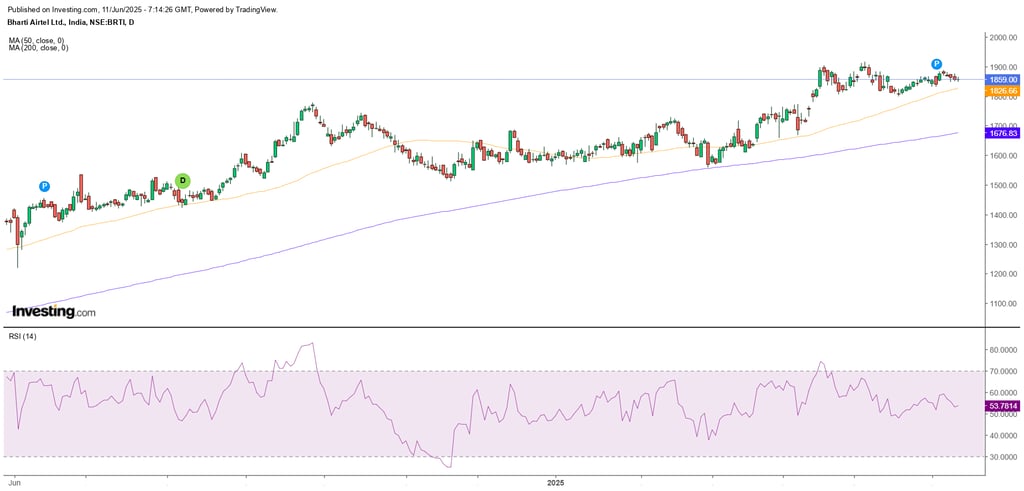Click the Published on Investing.com header text
The width and height of the screenshot is (1024, 491).
coord(142,10)
